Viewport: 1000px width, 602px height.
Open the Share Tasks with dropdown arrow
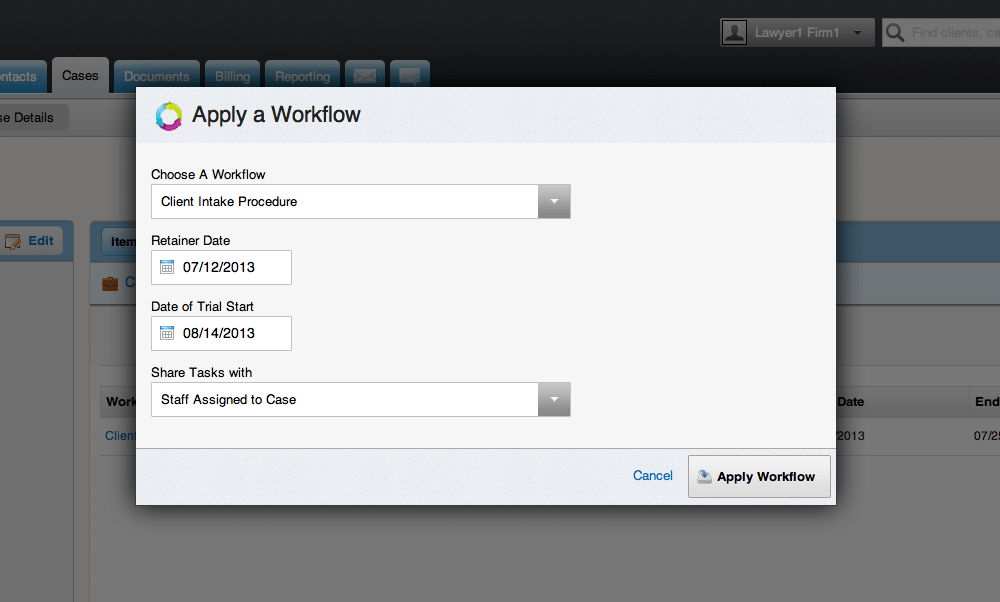pos(554,399)
